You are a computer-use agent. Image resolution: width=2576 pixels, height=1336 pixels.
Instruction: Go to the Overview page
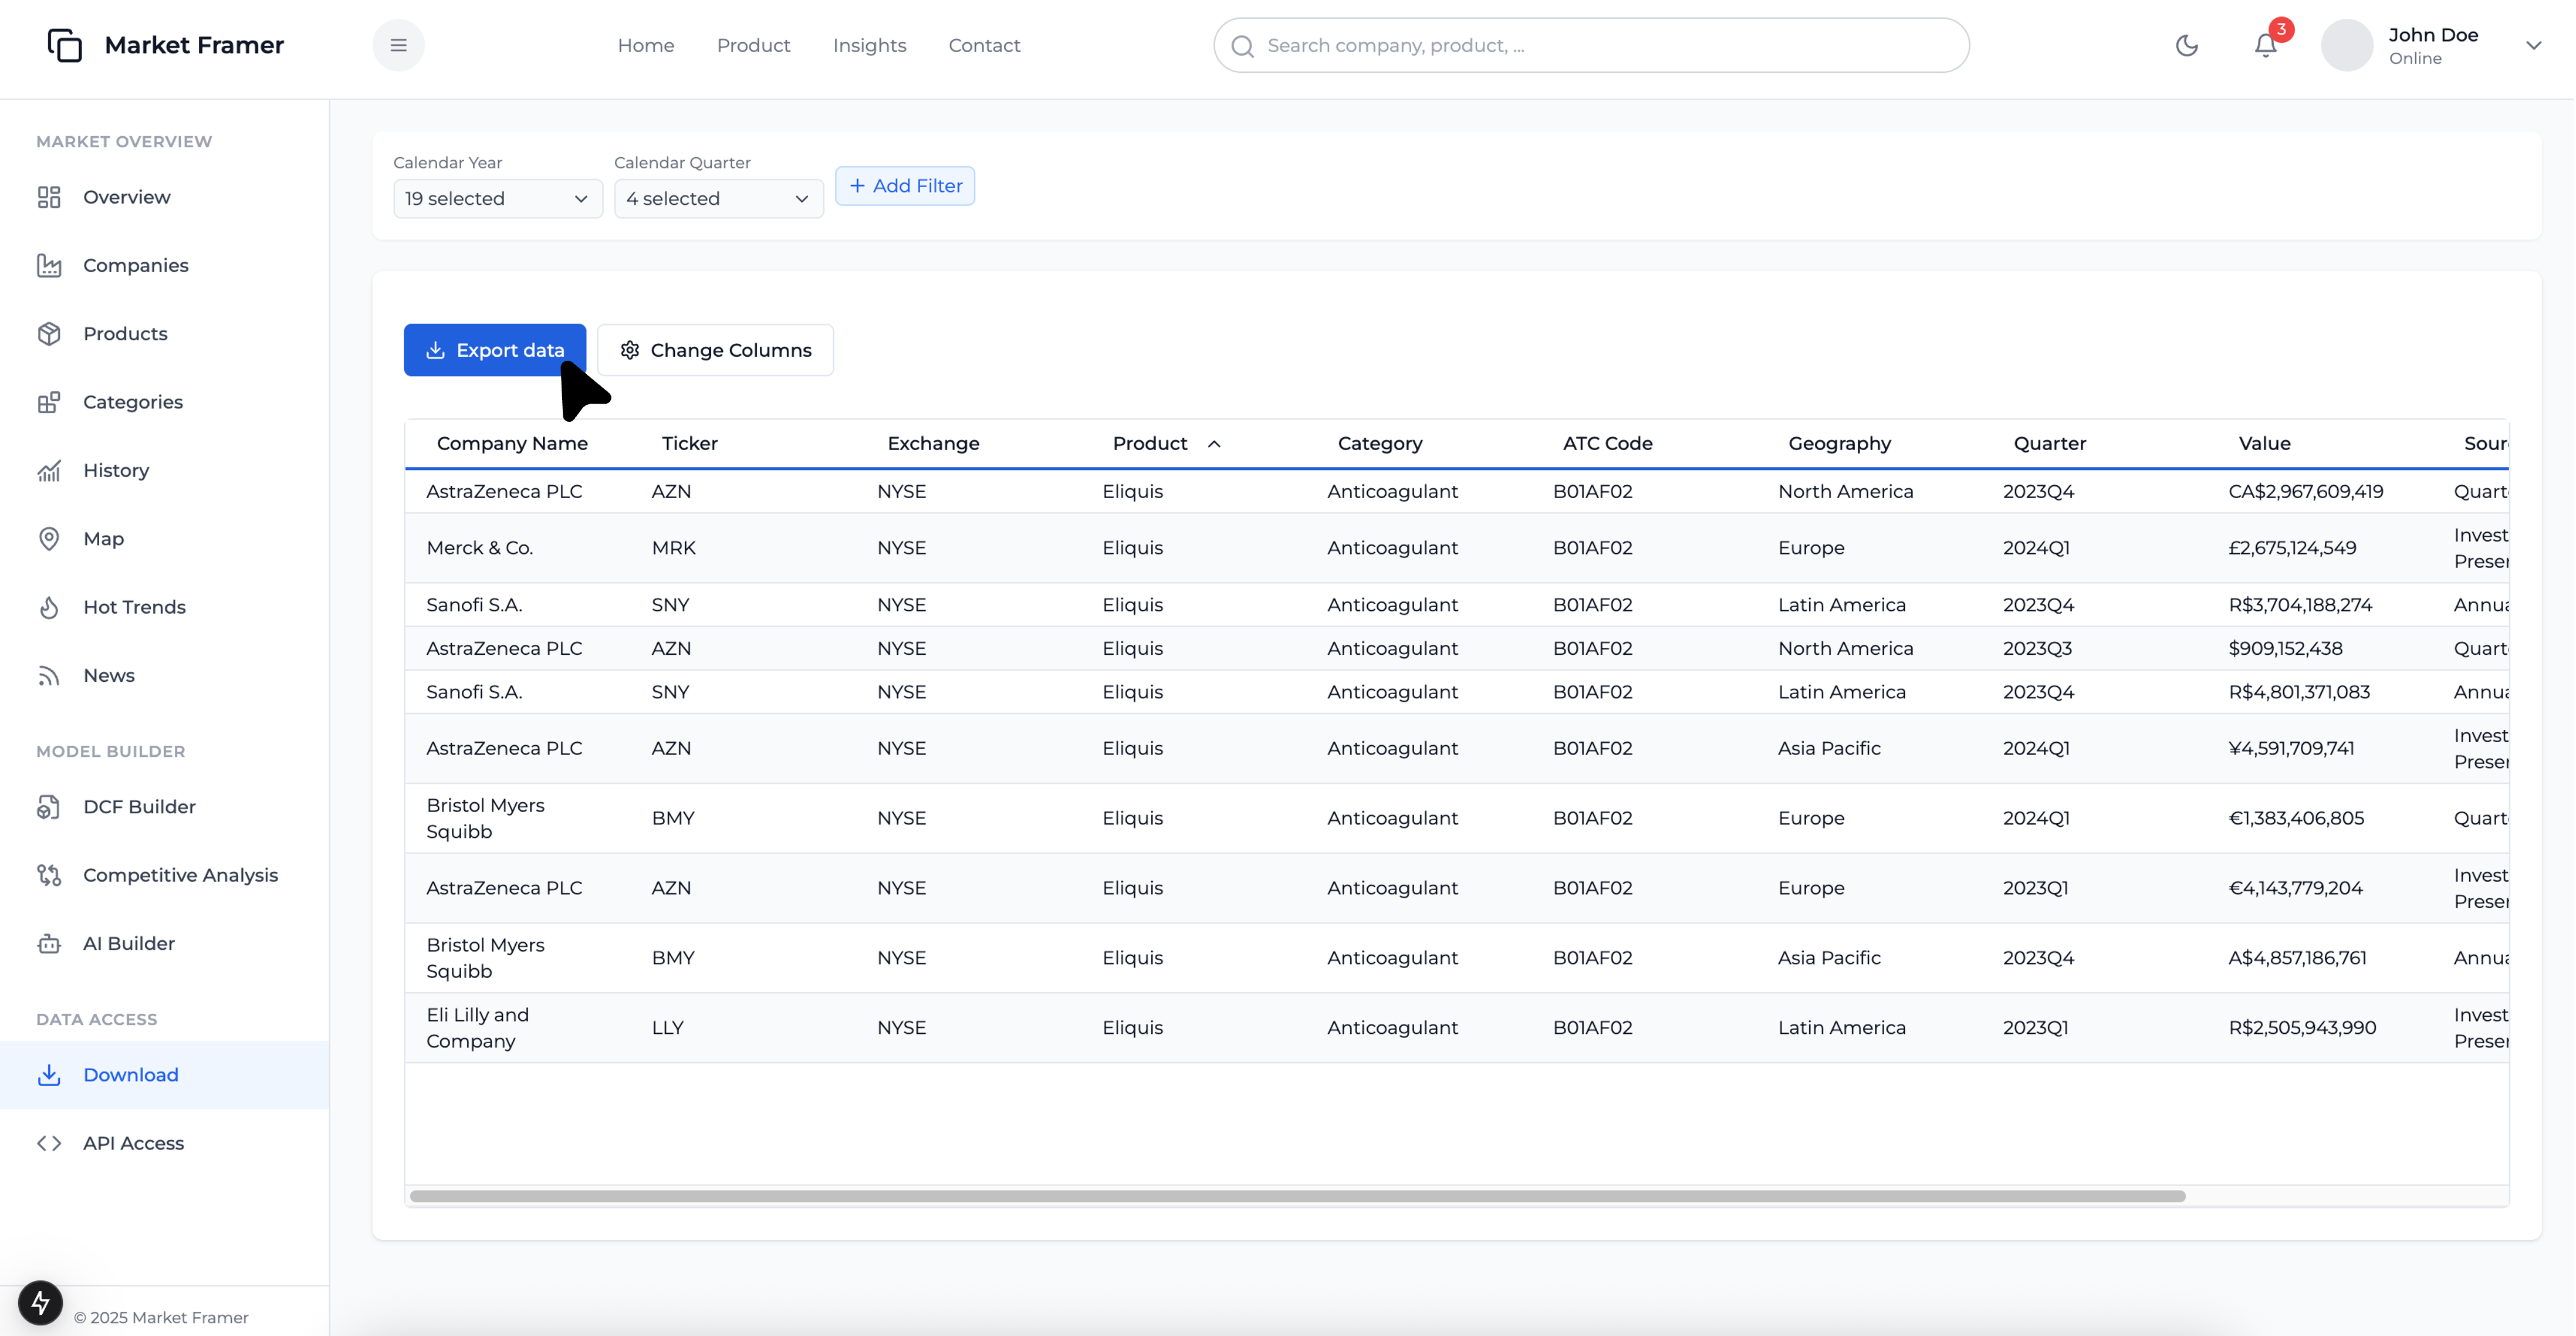point(164,197)
